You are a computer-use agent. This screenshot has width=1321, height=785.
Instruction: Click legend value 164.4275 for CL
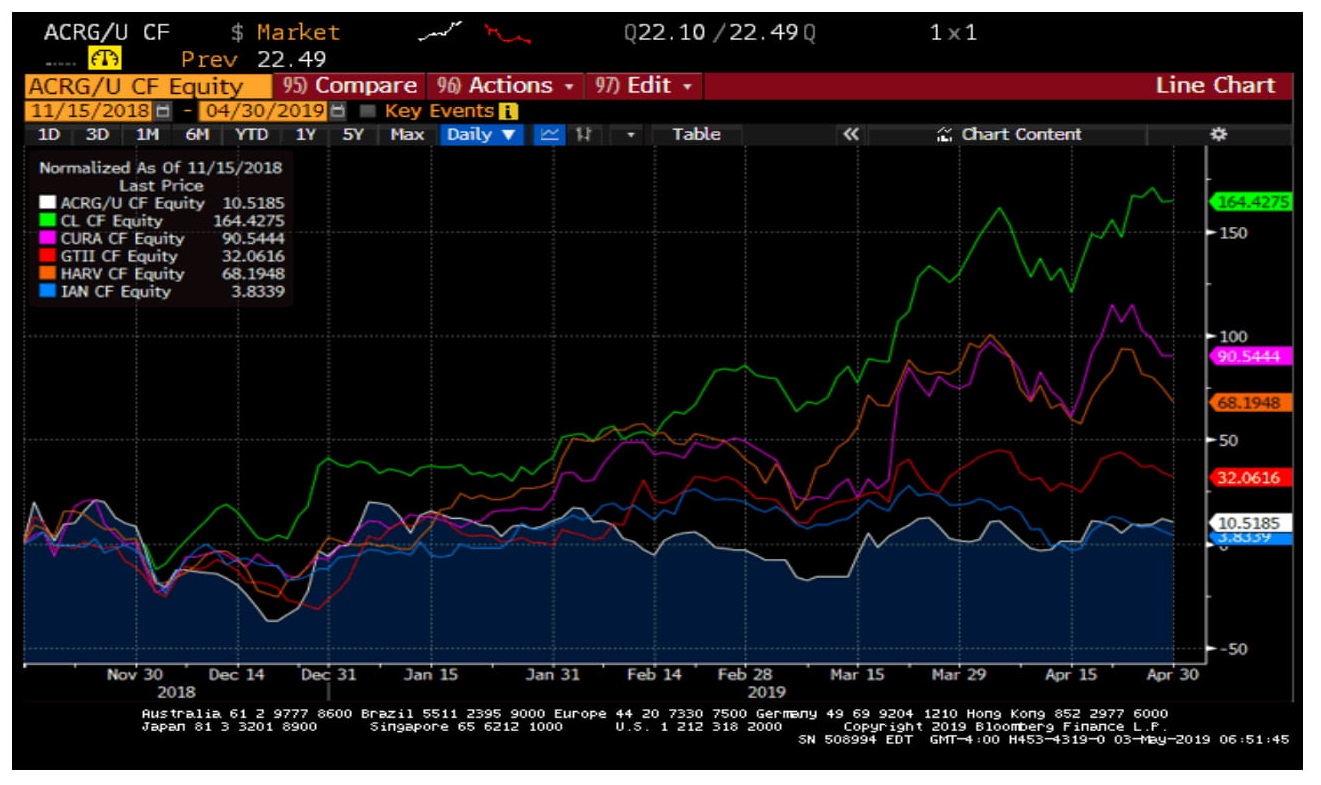tap(249, 221)
